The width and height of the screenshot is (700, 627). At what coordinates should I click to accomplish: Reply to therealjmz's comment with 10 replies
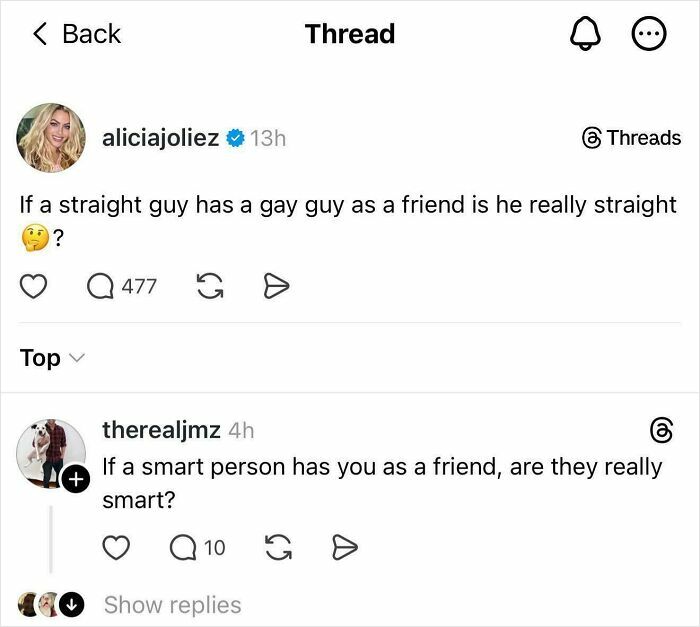point(183,547)
